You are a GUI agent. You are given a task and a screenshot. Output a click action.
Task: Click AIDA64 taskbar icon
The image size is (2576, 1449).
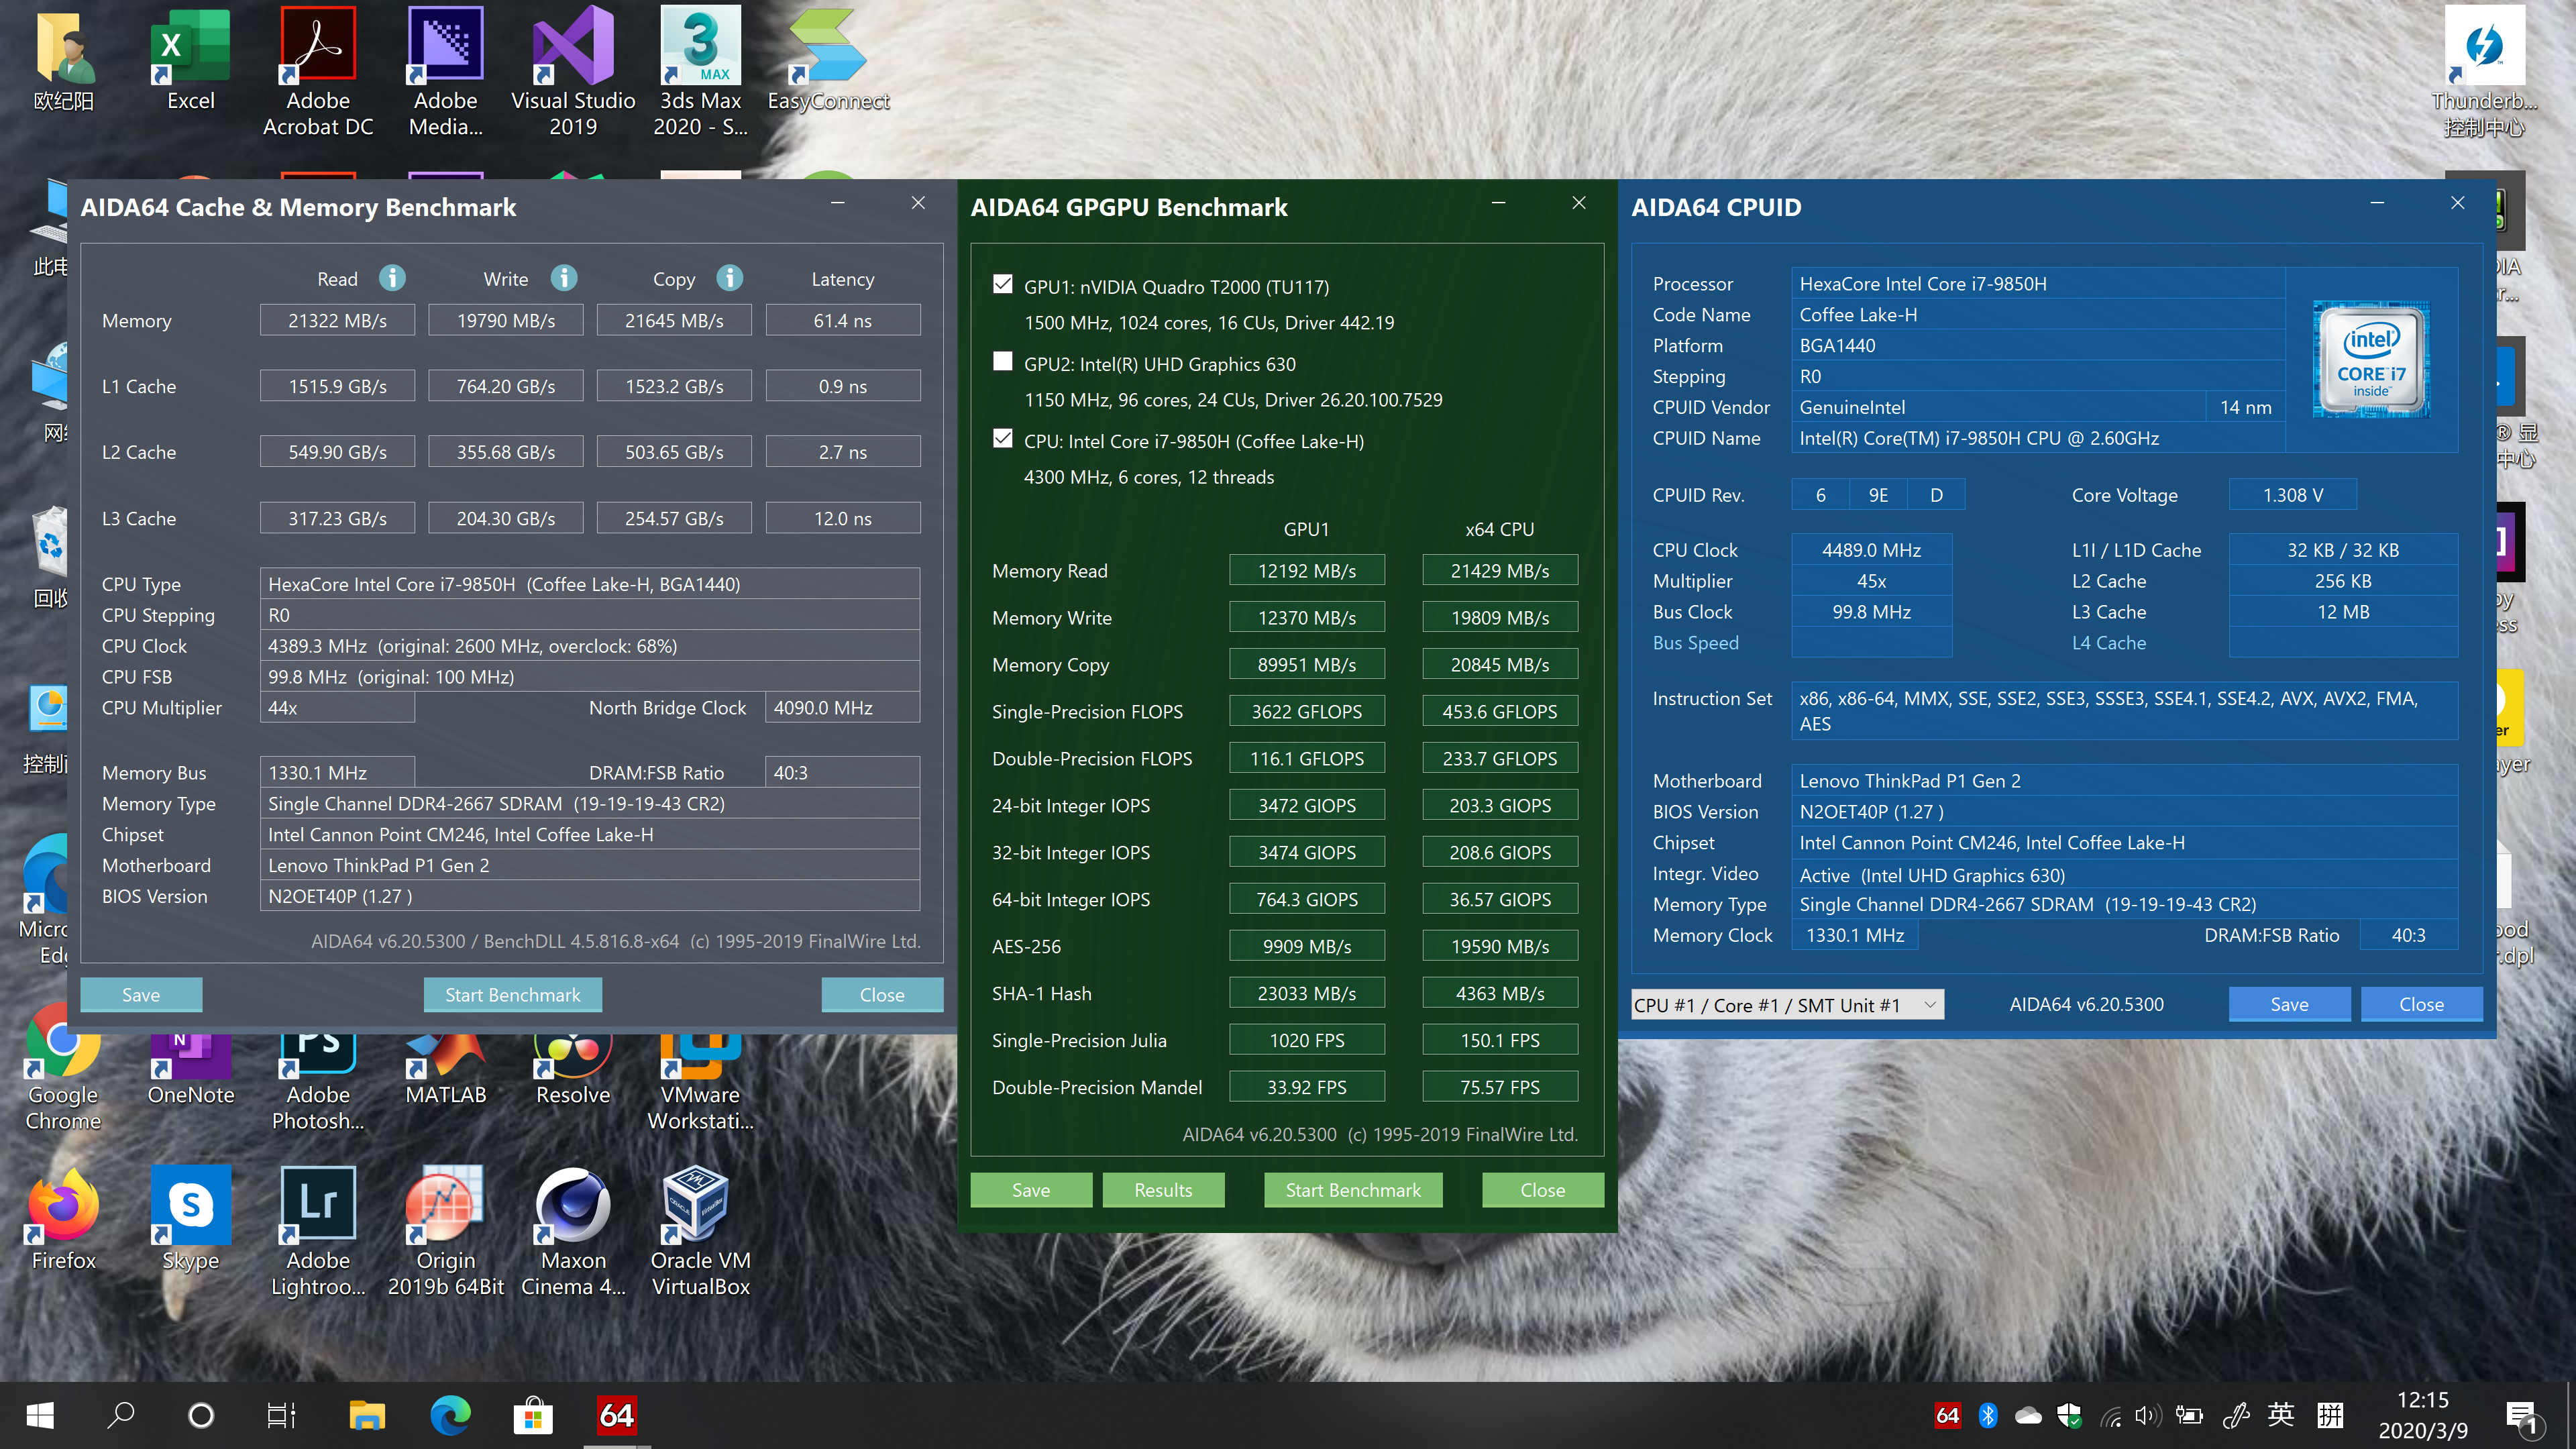pos(617,1415)
